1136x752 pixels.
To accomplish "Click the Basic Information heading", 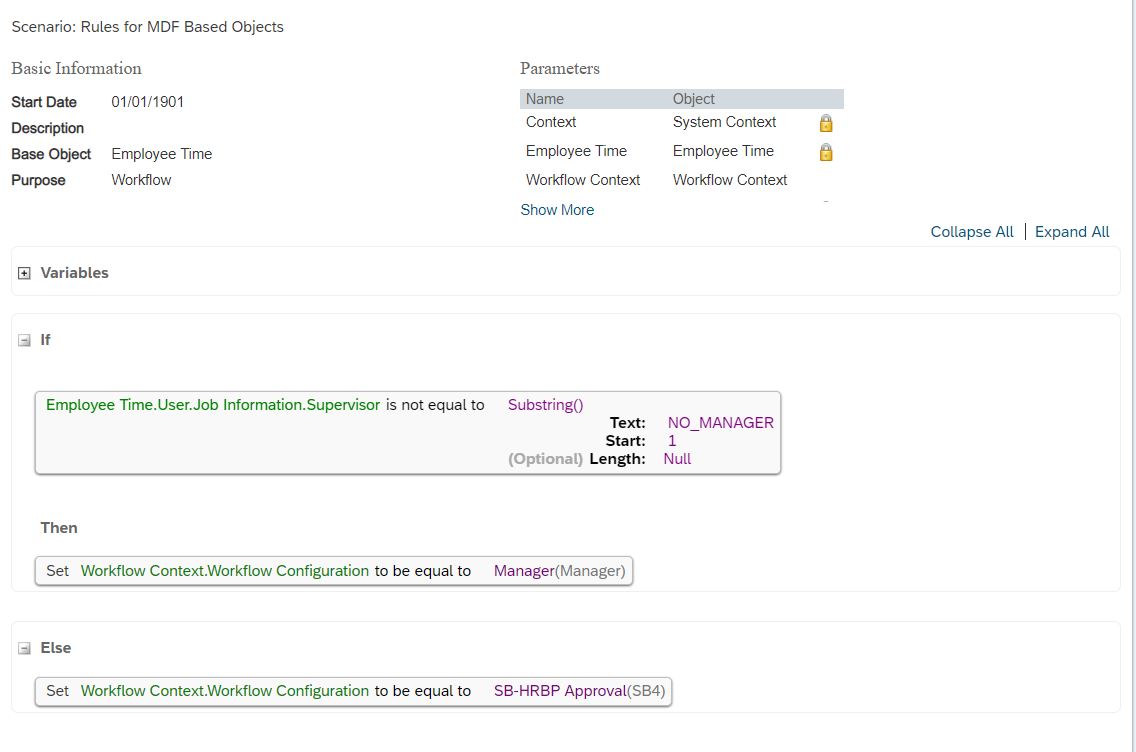I will [x=77, y=69].
